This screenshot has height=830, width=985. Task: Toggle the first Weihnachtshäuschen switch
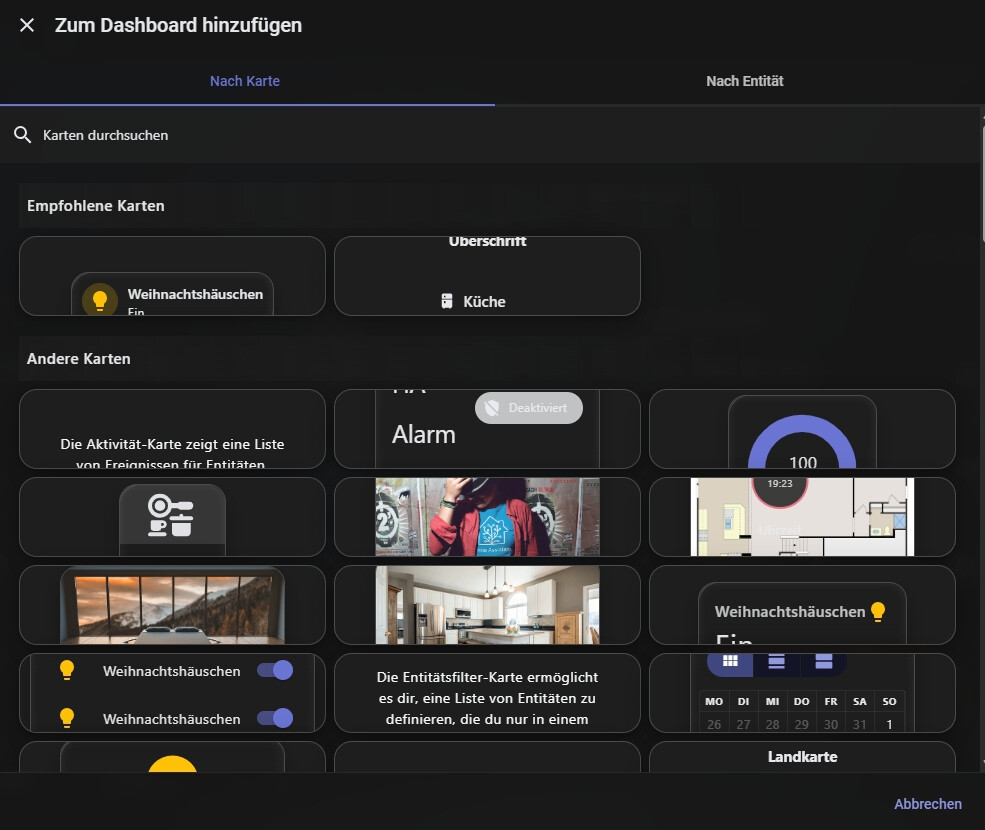click(275, 671)
